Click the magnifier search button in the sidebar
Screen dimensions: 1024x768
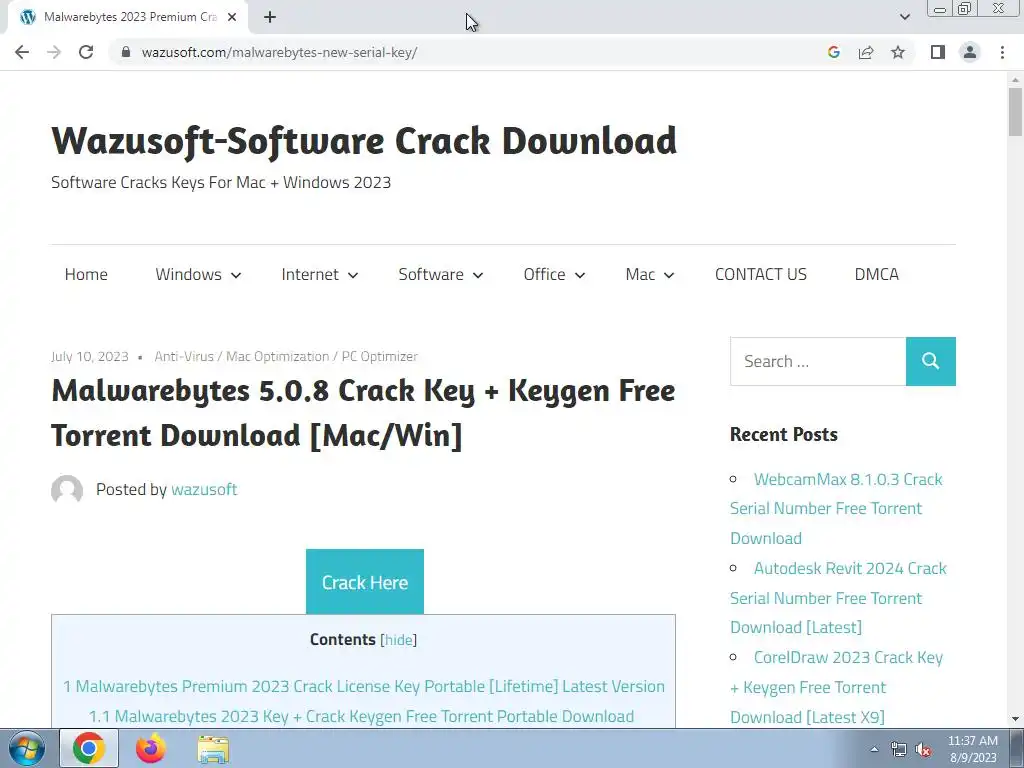[931, 361]
